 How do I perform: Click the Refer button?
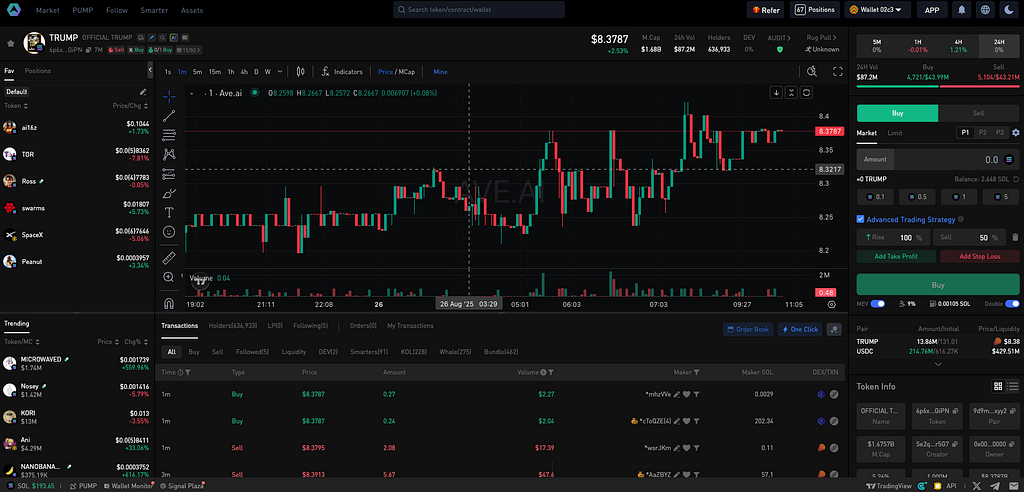tap(765, 10)
